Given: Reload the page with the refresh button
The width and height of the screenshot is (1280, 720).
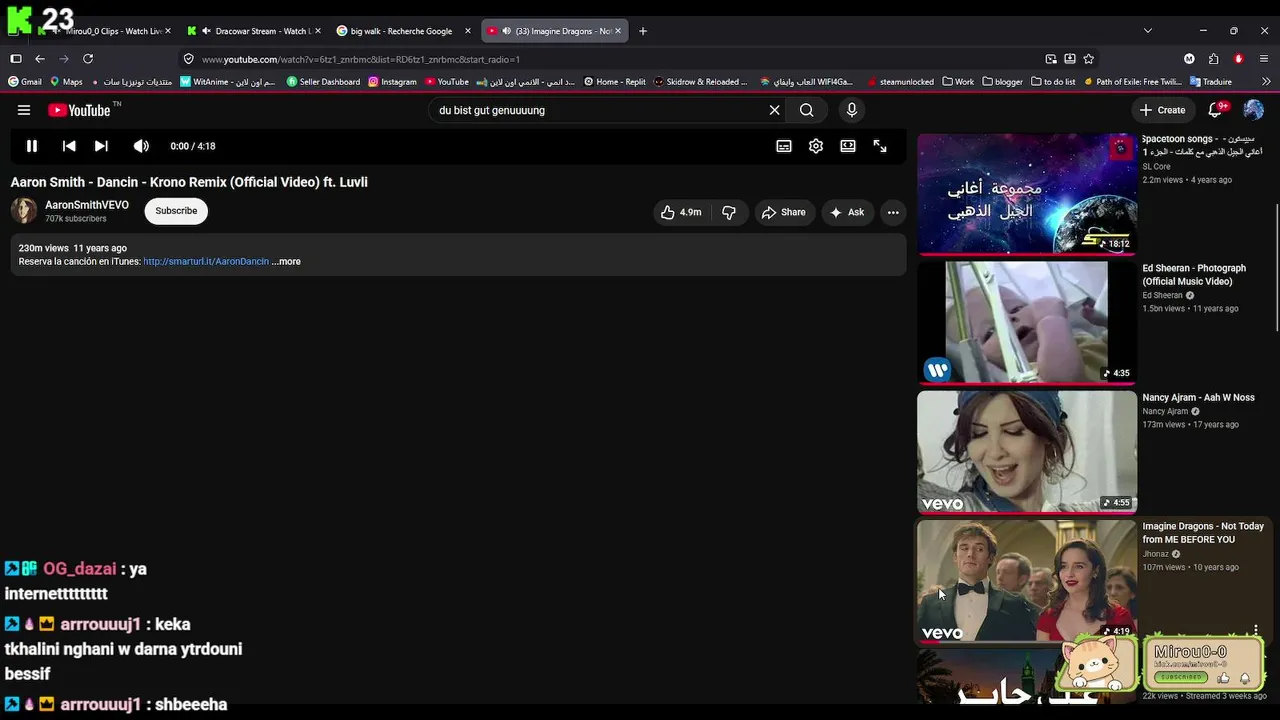Looking at the screenshot, I should click(88, 59).
